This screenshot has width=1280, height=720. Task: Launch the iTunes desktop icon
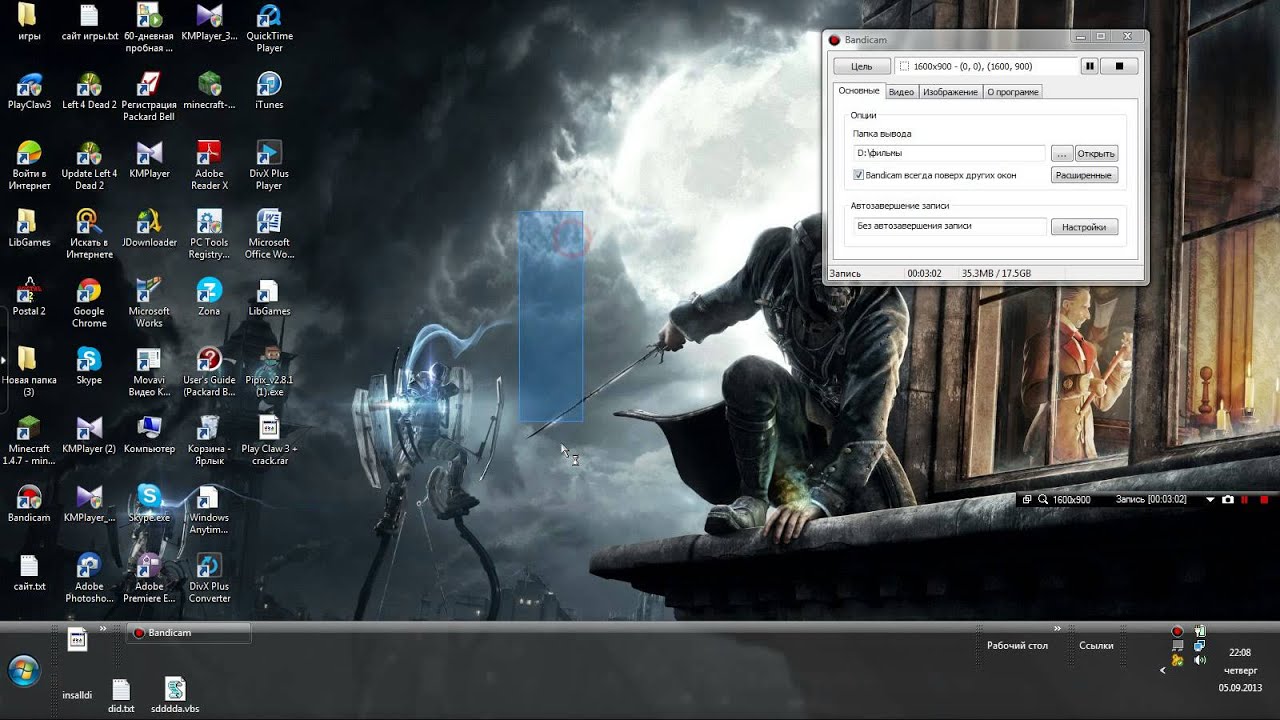pos(269,90)
